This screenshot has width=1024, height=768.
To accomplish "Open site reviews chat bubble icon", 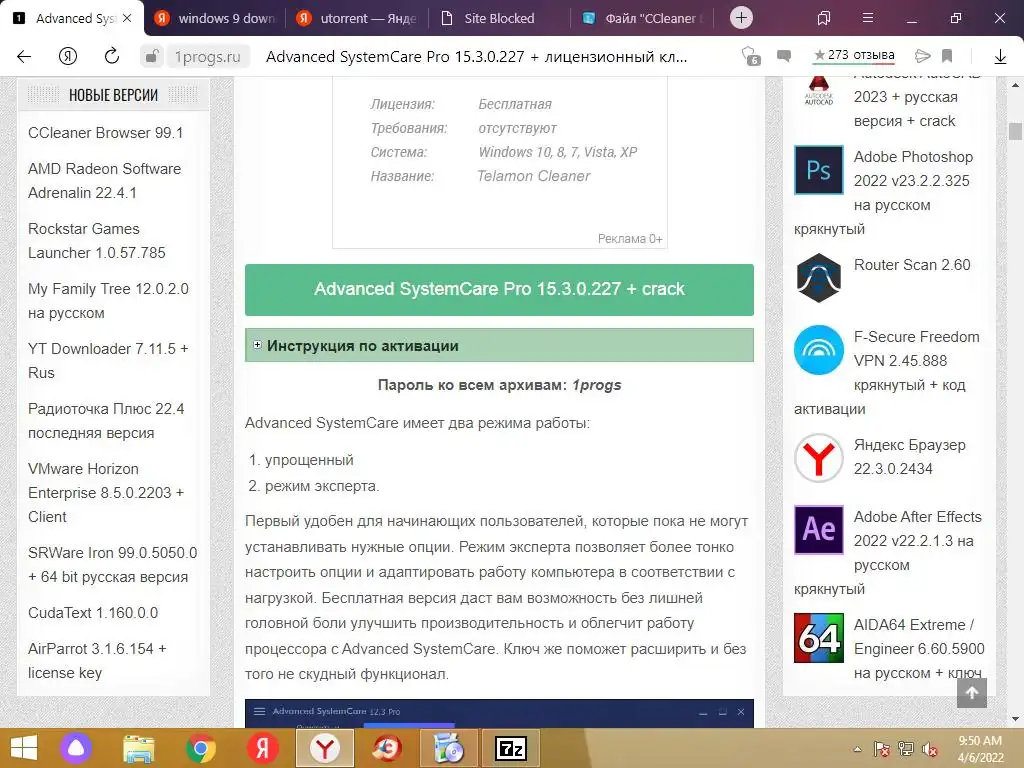I will 784,56.
